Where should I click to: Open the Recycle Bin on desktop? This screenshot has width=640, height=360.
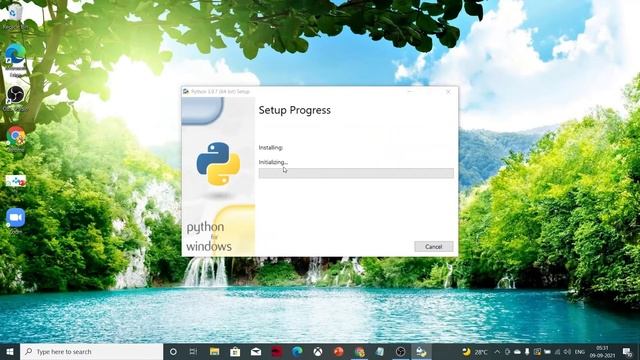click(x=15, y=16)
